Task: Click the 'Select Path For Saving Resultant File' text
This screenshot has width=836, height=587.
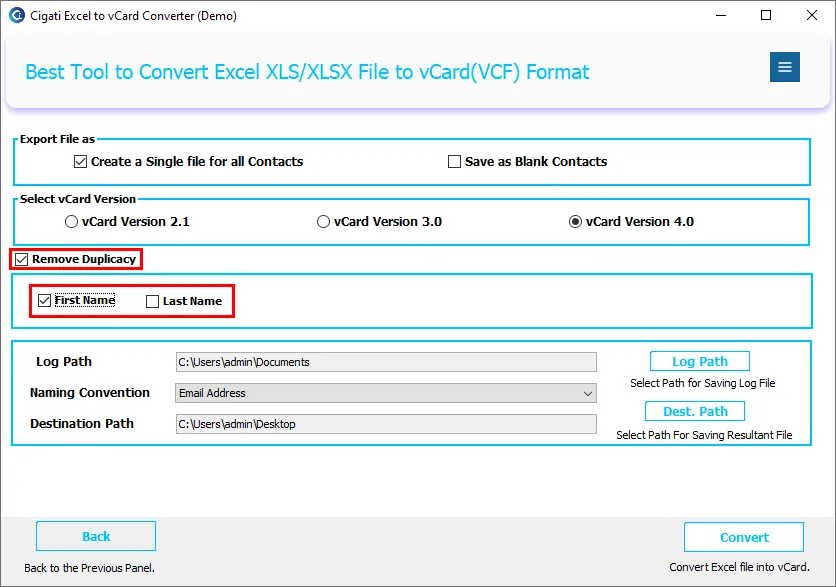Action: point(704,435)
